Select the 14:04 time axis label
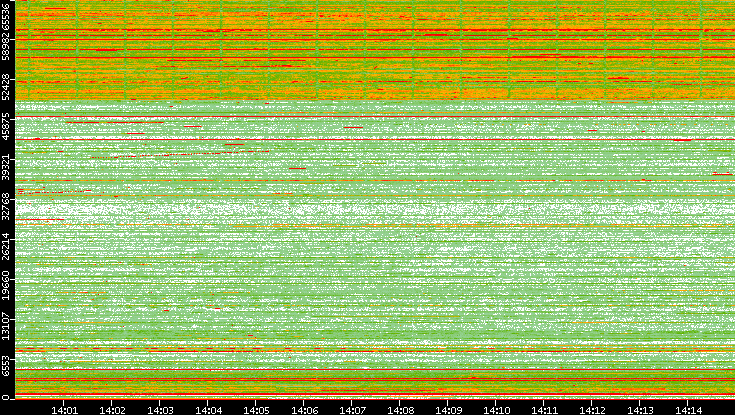 tap(209, 410)
